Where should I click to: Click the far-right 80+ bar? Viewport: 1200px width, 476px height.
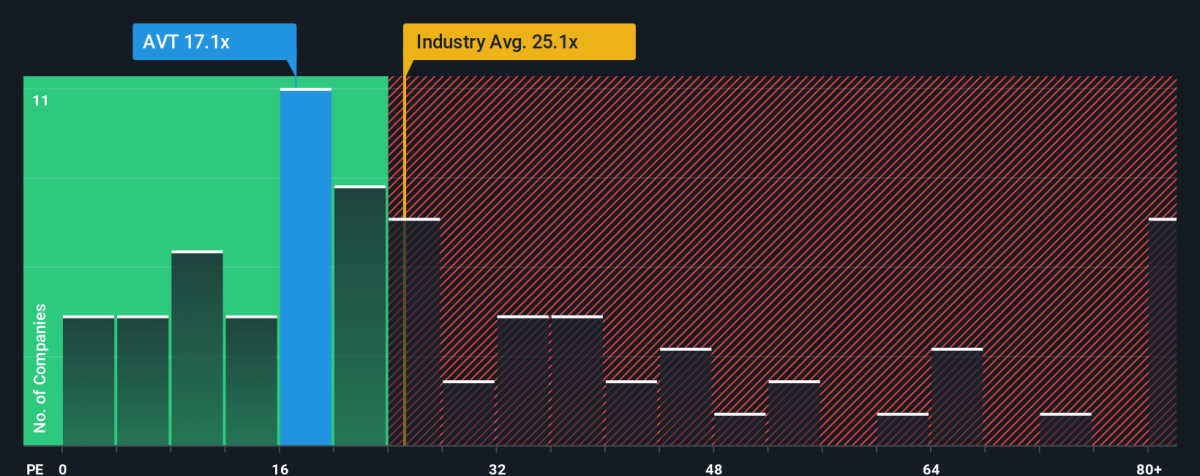[1162, 332]
